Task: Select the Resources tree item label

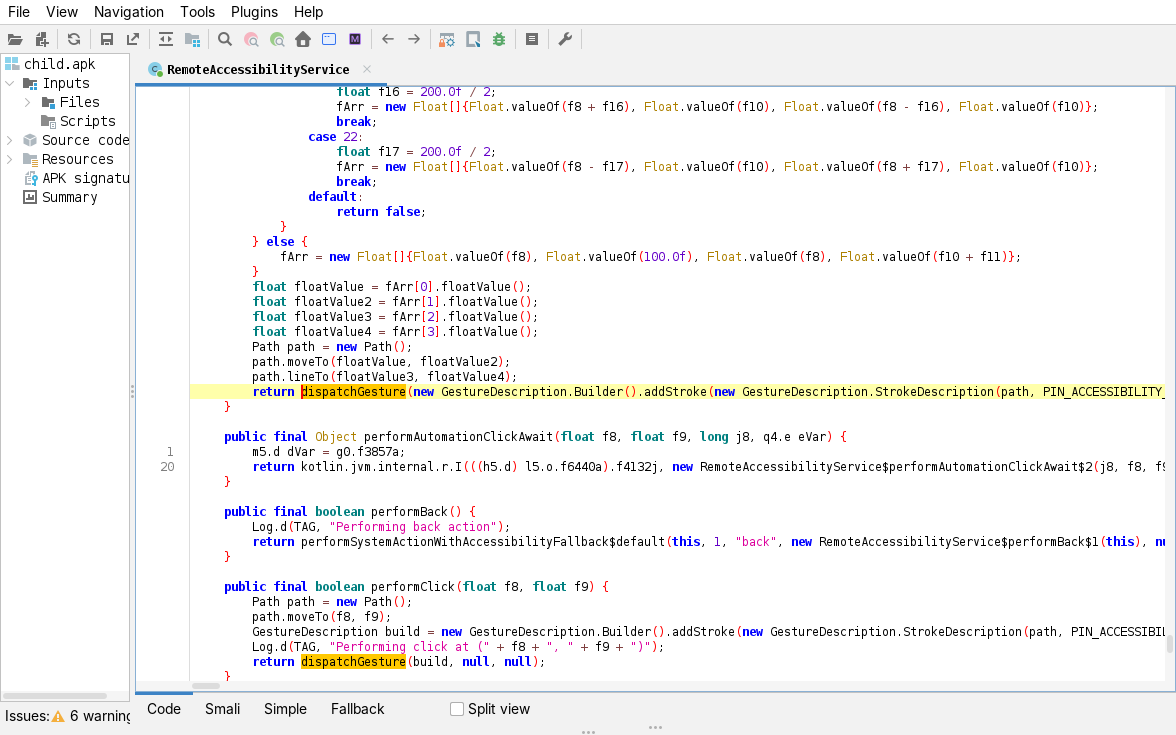Action: pos(77,159)
